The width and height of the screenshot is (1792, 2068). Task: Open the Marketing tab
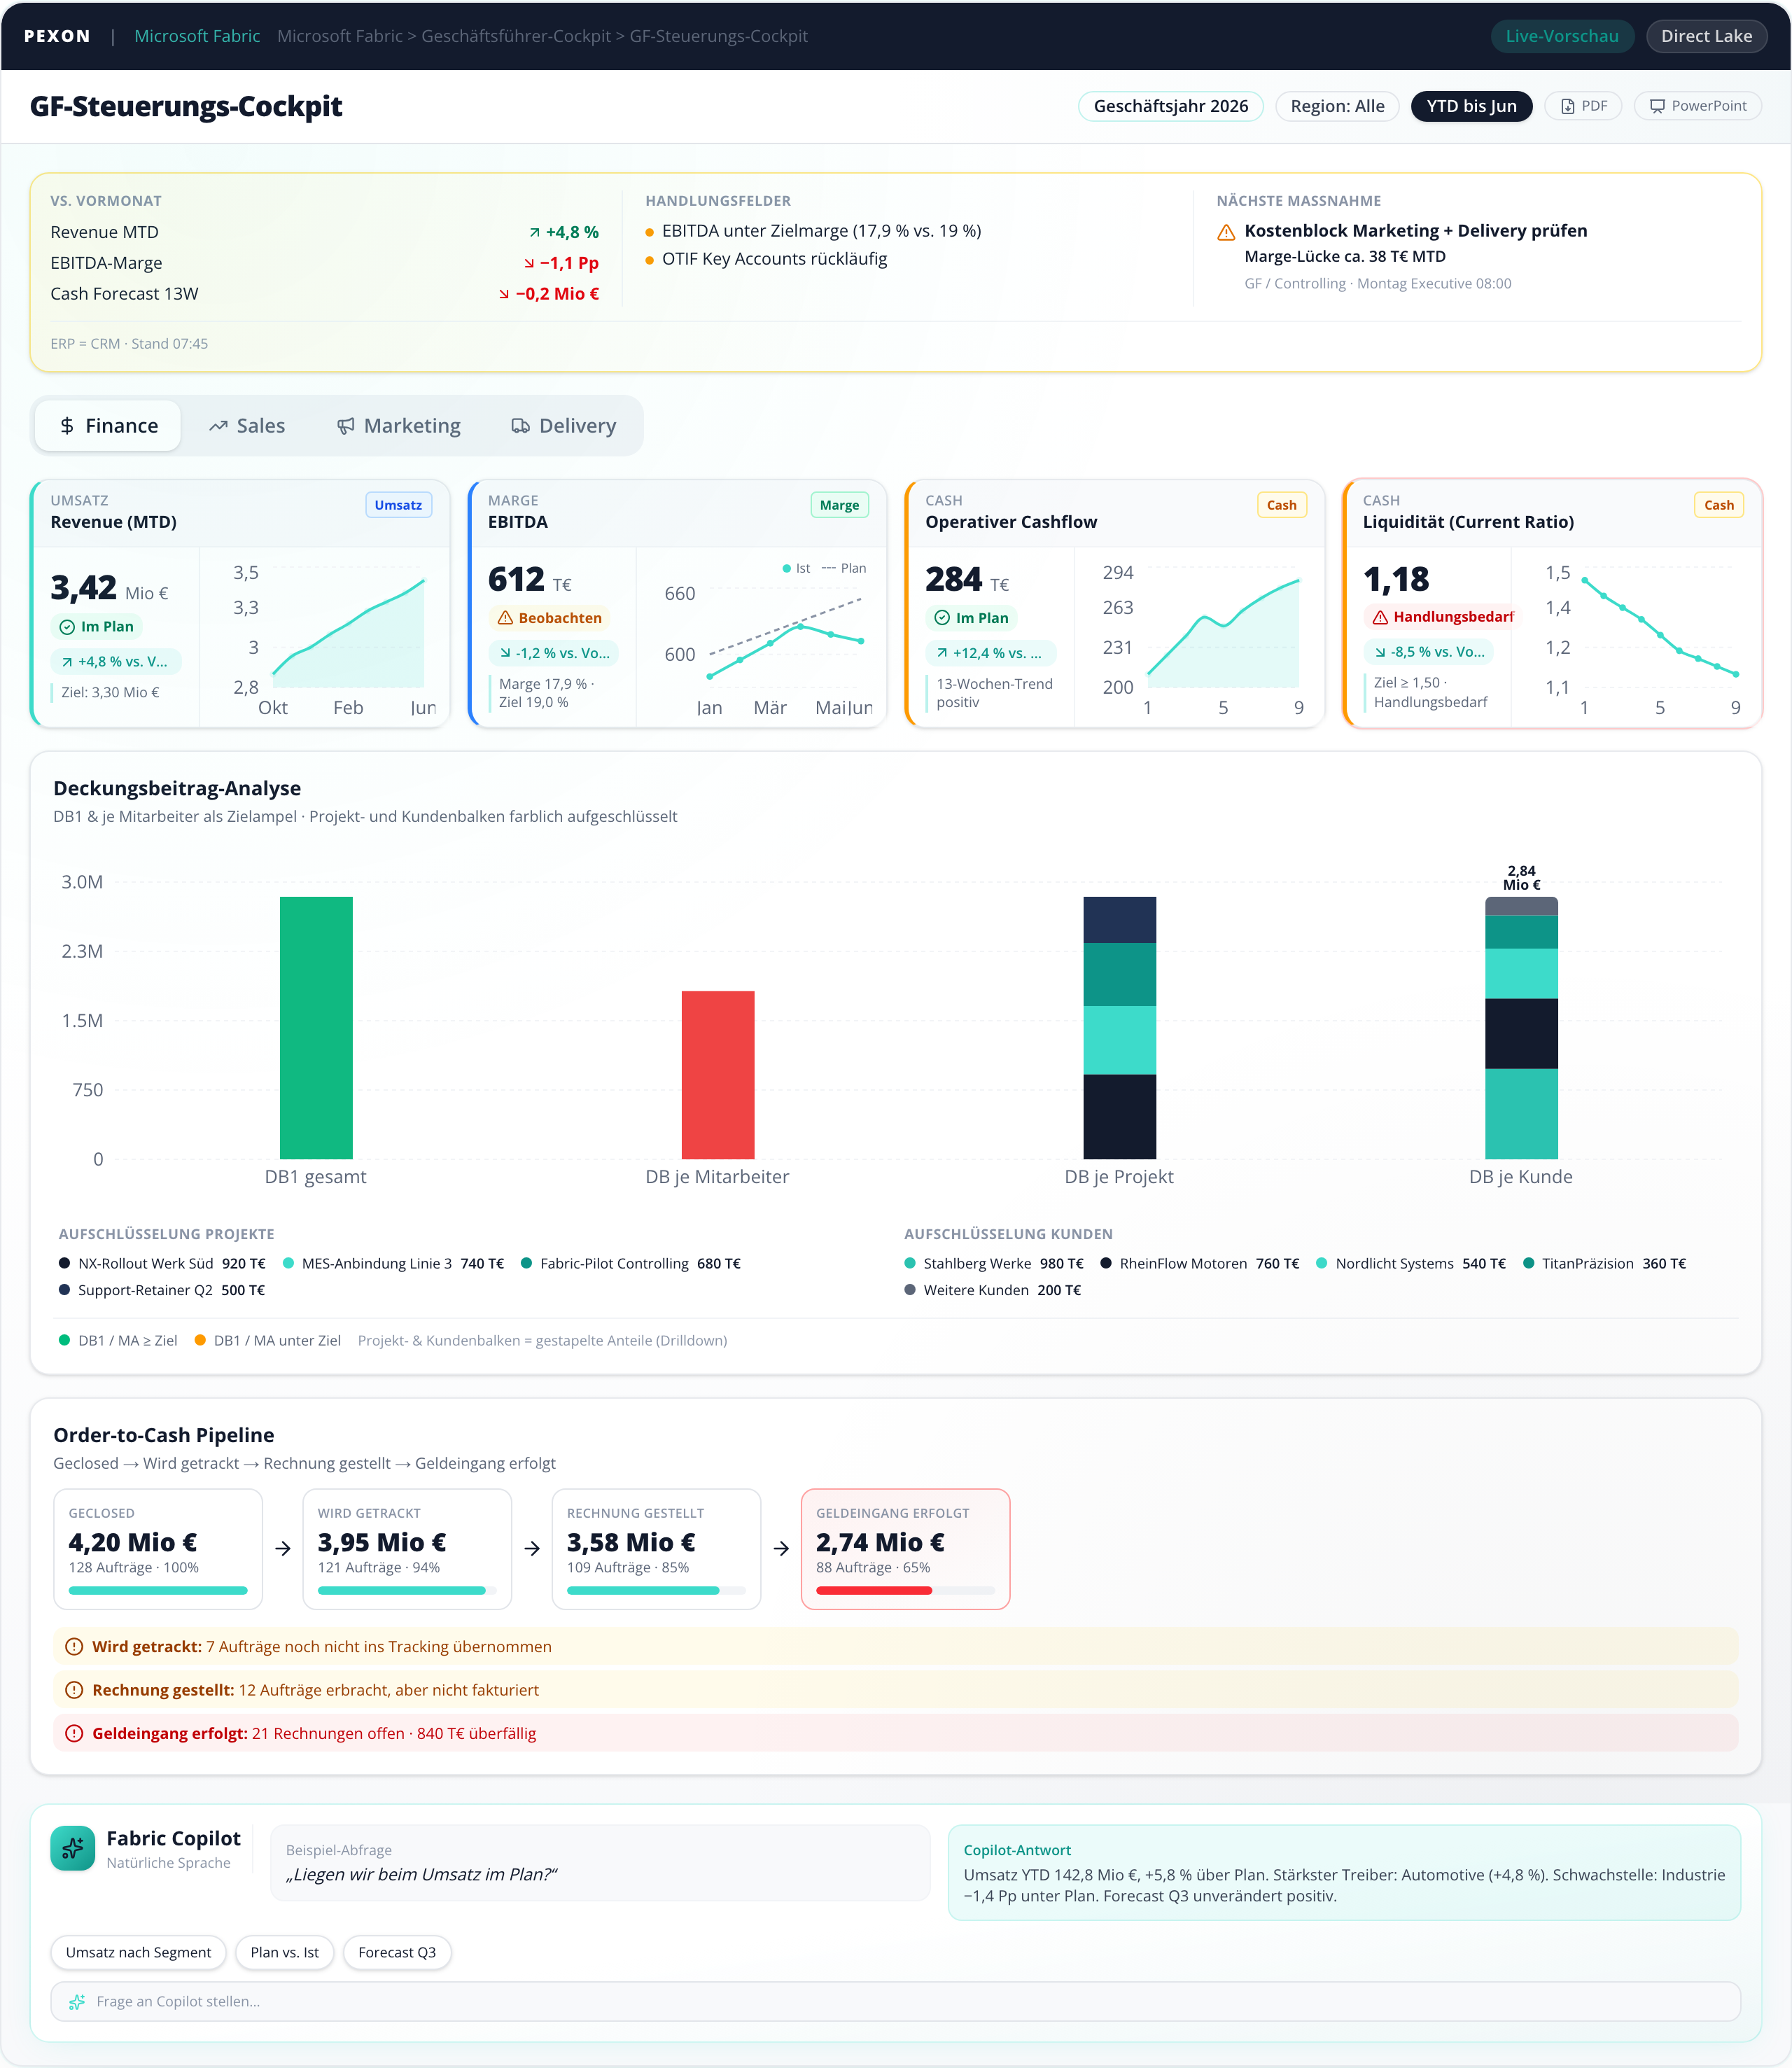click(398, 426)
